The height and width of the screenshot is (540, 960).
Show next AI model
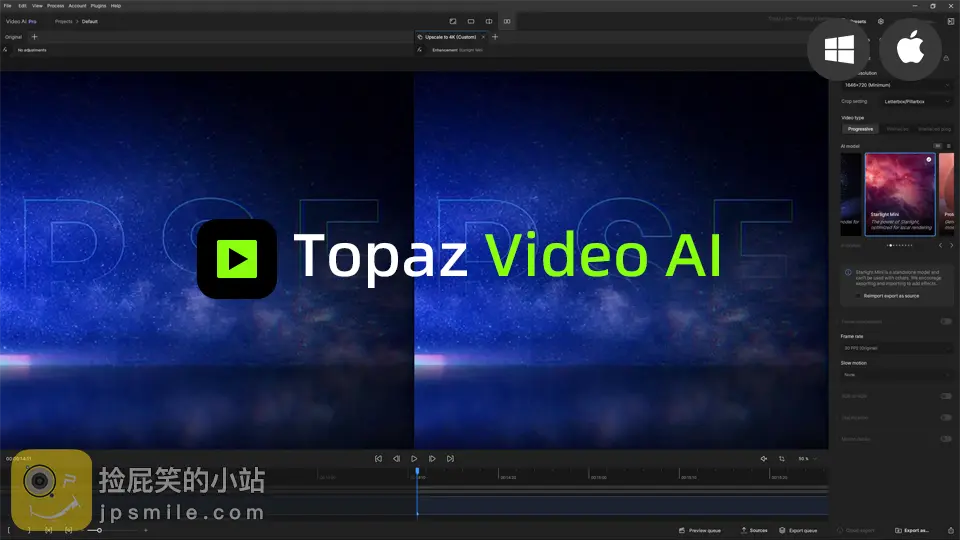tap(951, 246)
